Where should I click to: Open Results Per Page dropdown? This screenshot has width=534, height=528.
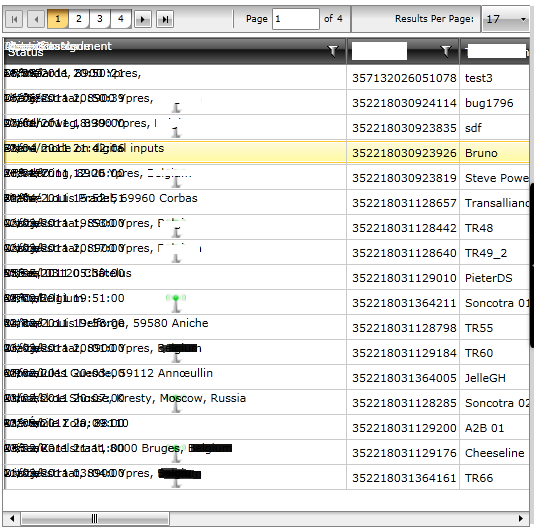(x=505, y=19)
